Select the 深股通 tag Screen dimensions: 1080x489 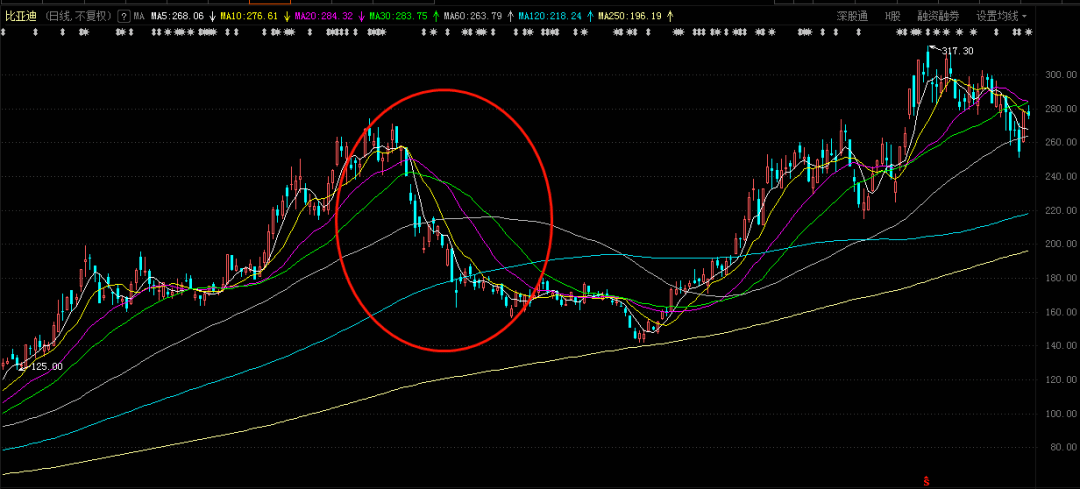point(852,16)
